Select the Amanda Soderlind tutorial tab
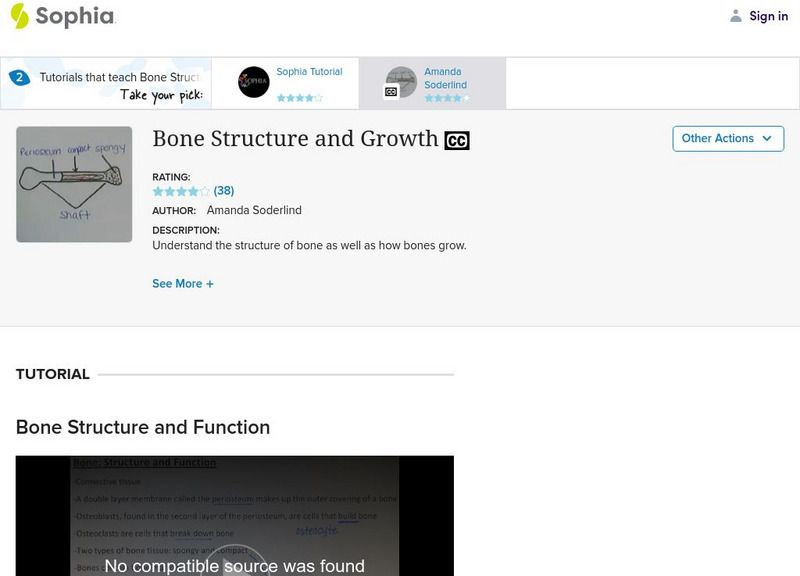 point(445,78)
